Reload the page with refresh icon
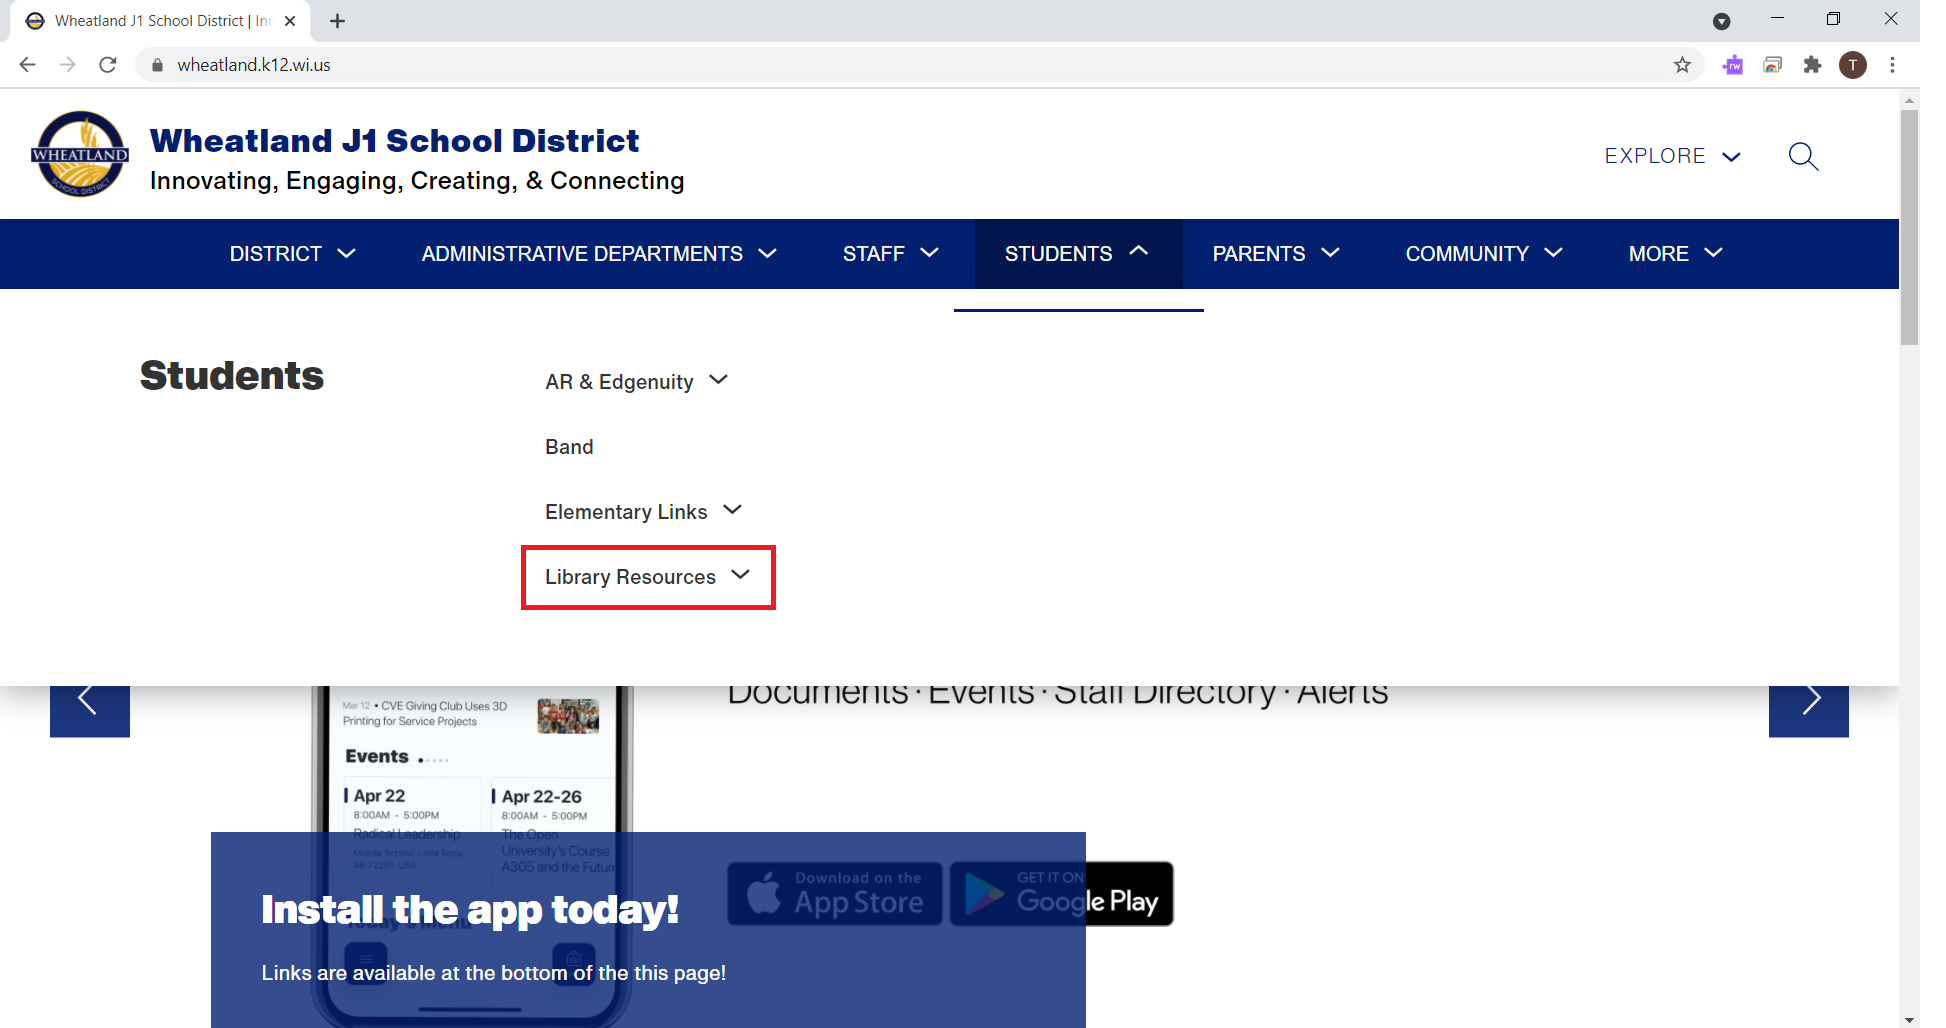The height and width of the screenshot is (1028, 1946). (108, 65)
